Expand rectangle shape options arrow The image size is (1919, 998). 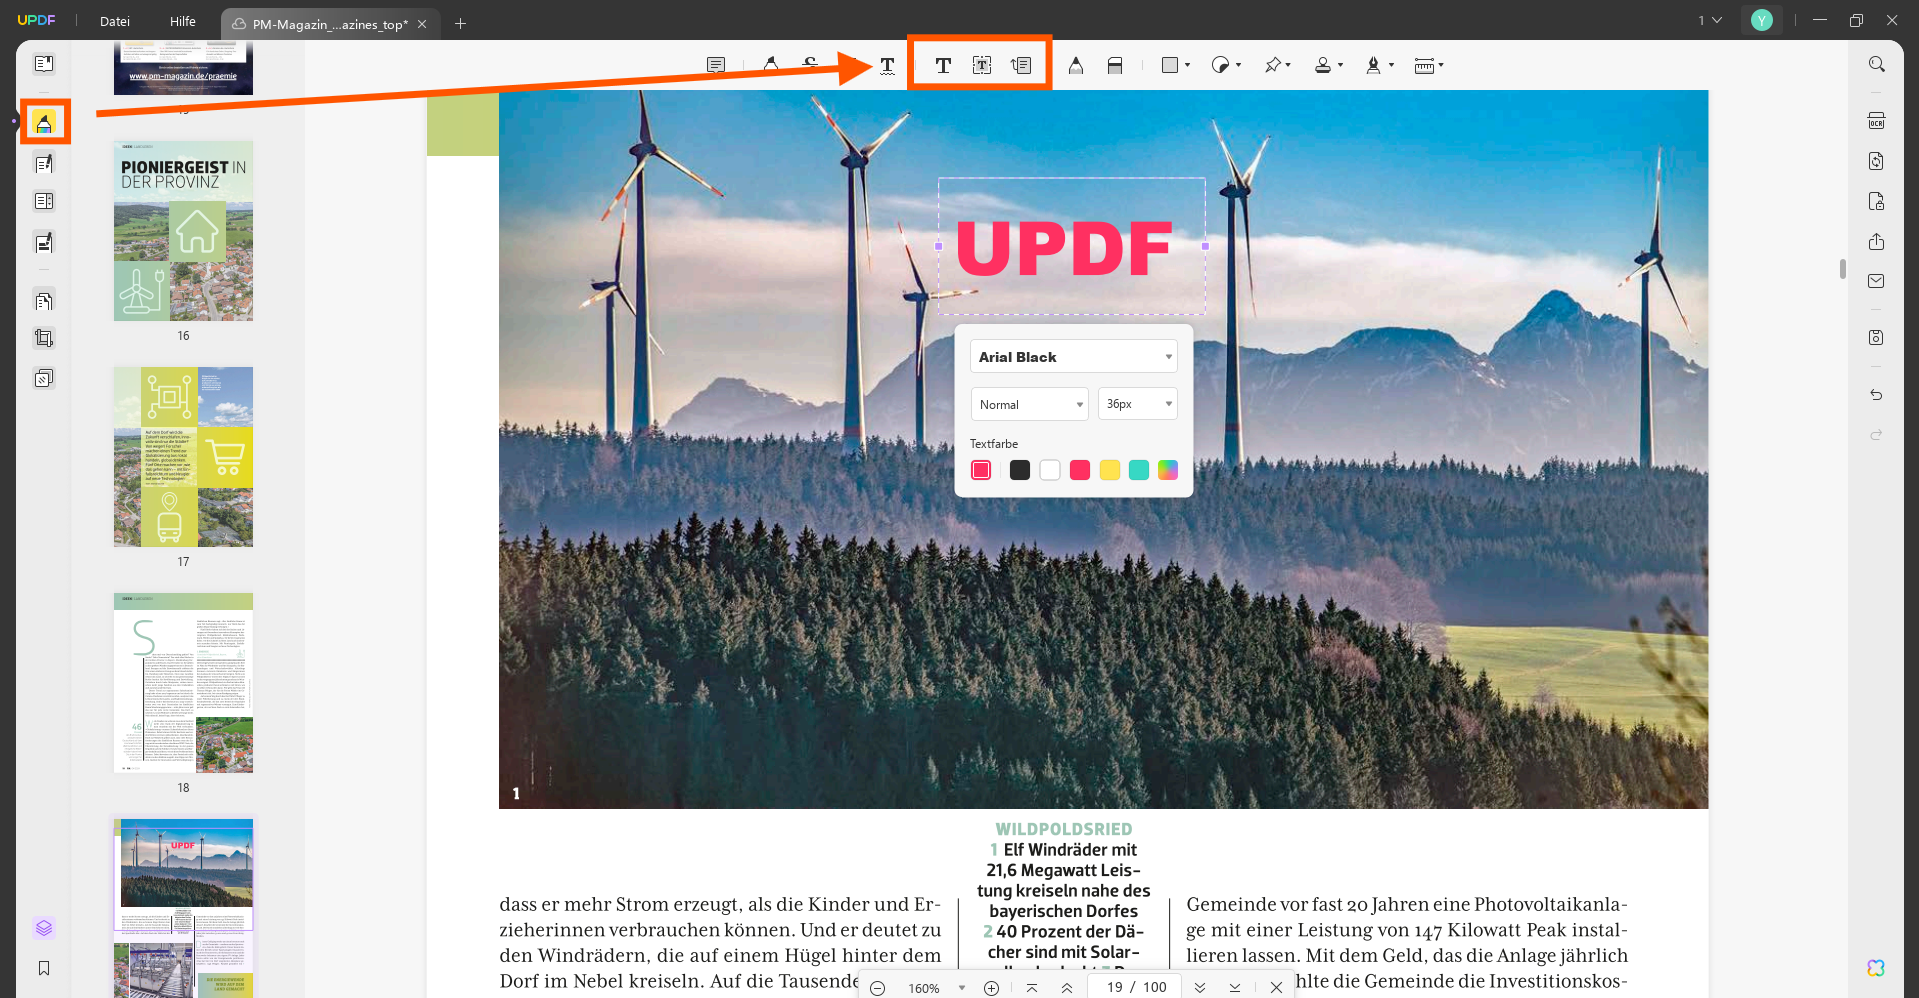pyautogui.click(x=1188, y=66)
